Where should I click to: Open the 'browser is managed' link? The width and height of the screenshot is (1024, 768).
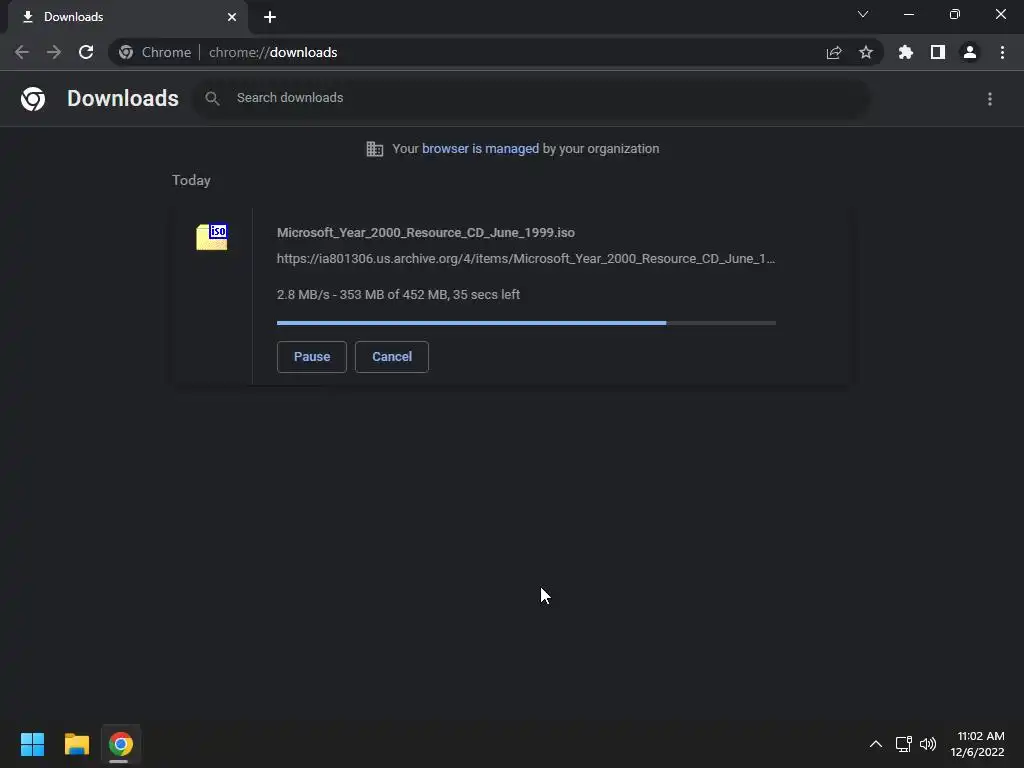click(480, 149)
